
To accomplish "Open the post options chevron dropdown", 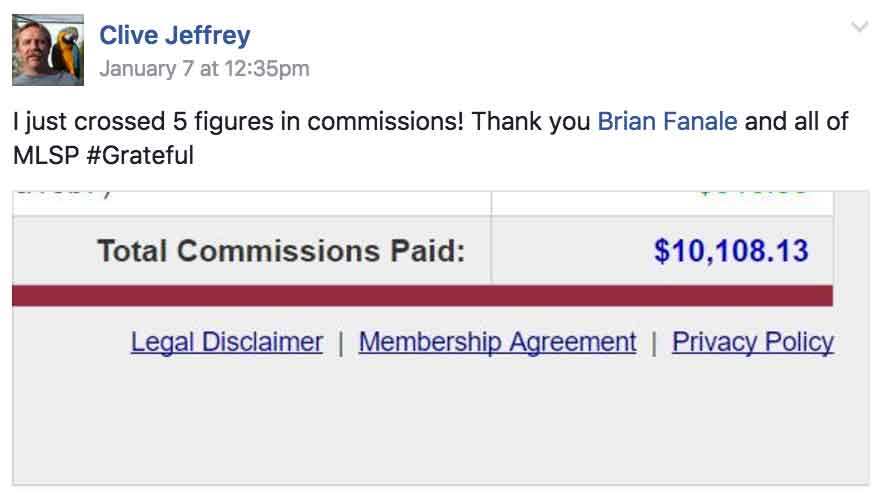I will [x=860, y=27].
